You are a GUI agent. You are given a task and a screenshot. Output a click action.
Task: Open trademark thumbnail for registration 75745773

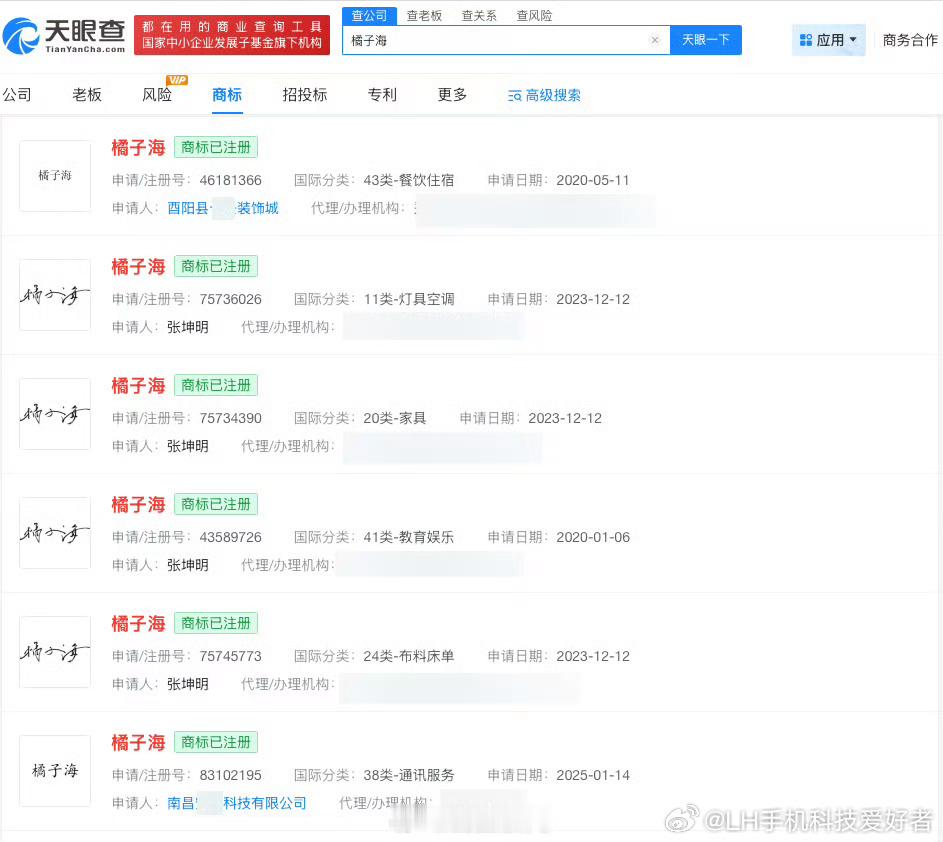(55, 652)
